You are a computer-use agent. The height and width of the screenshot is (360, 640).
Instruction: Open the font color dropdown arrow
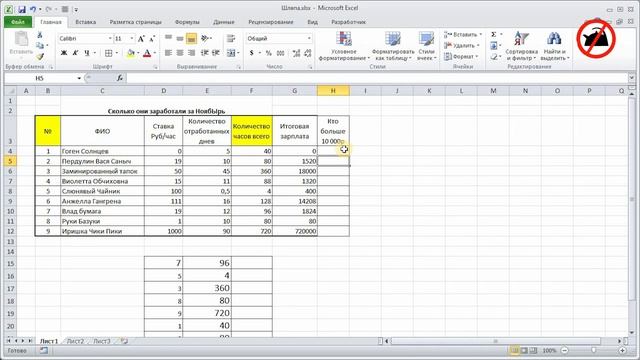[155, 53]
